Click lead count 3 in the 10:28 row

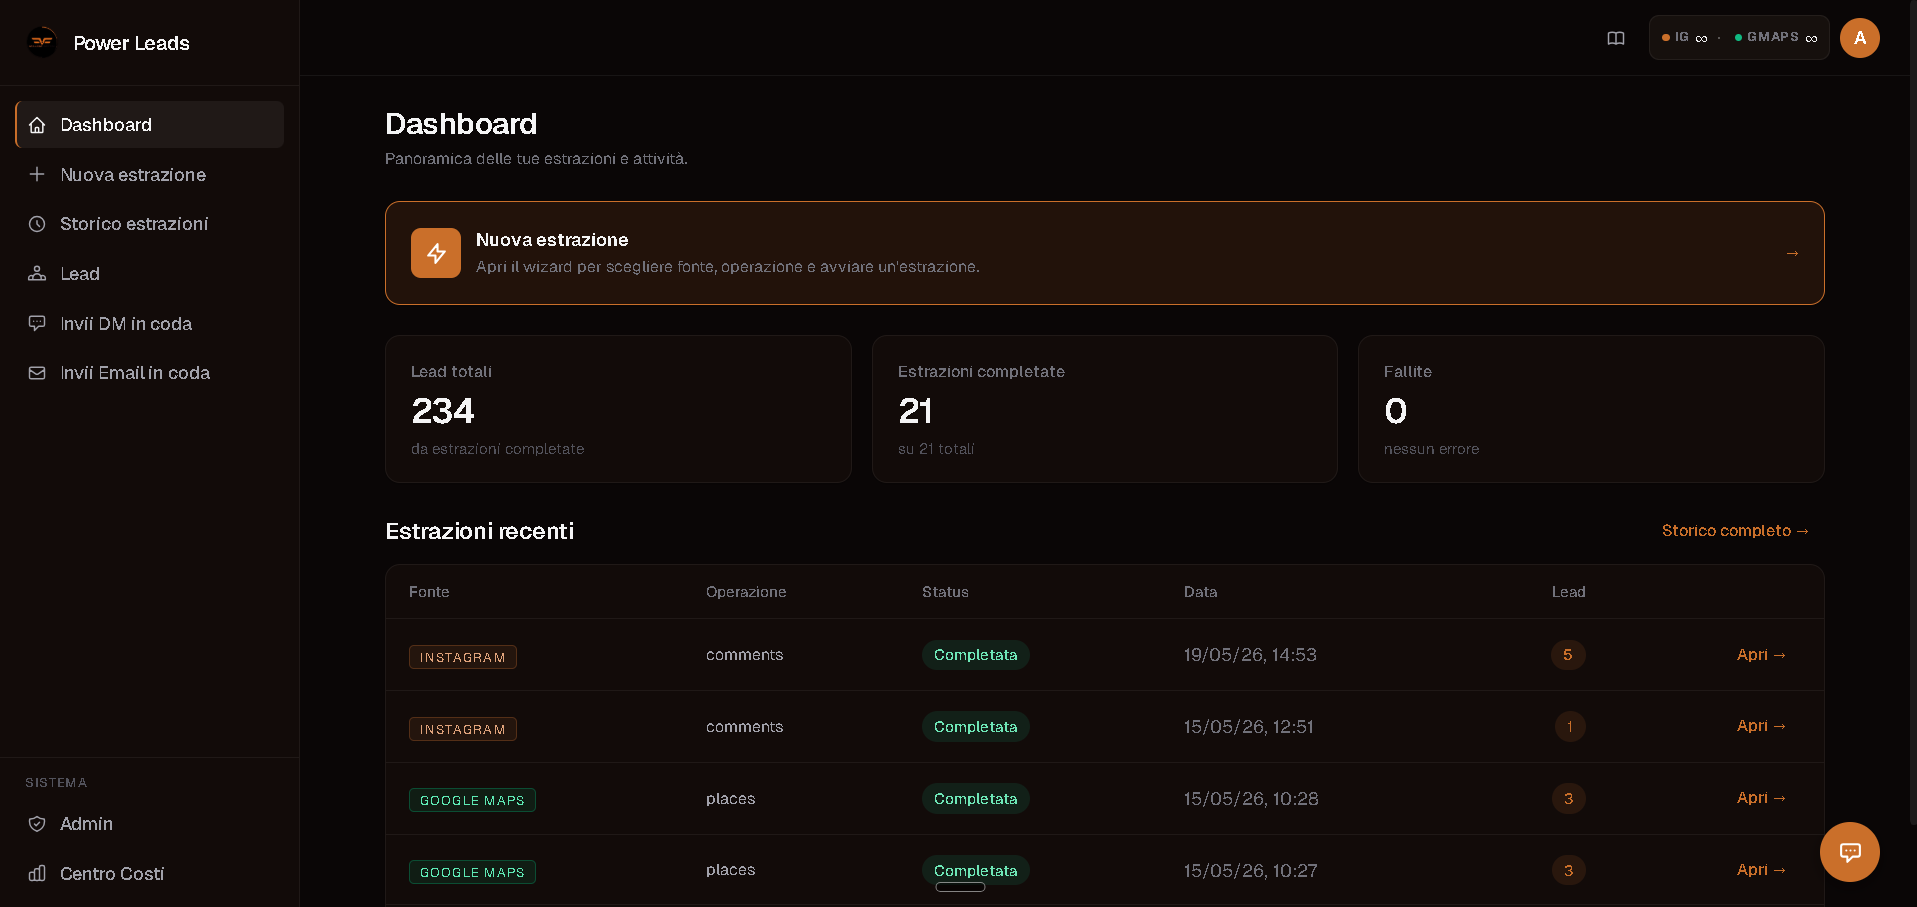1568,799
